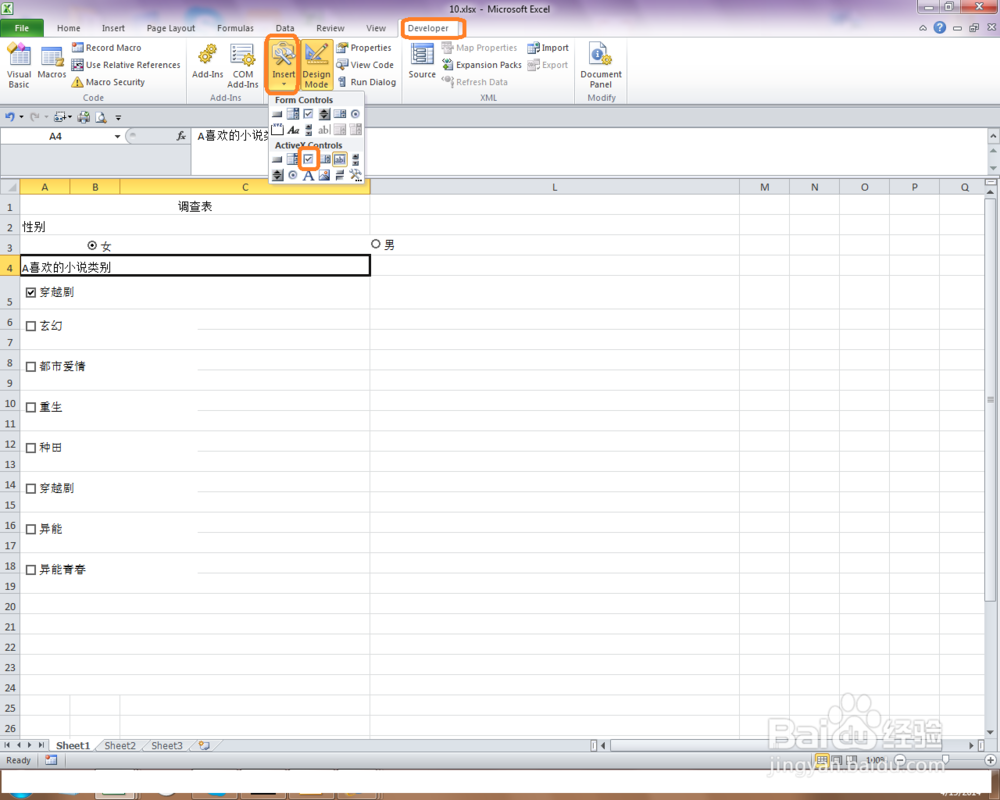The width and height of the screenshot is (1000, 800).
Task: Open the Sheet2 worksheet tab
Action: [x=120, y=745]
